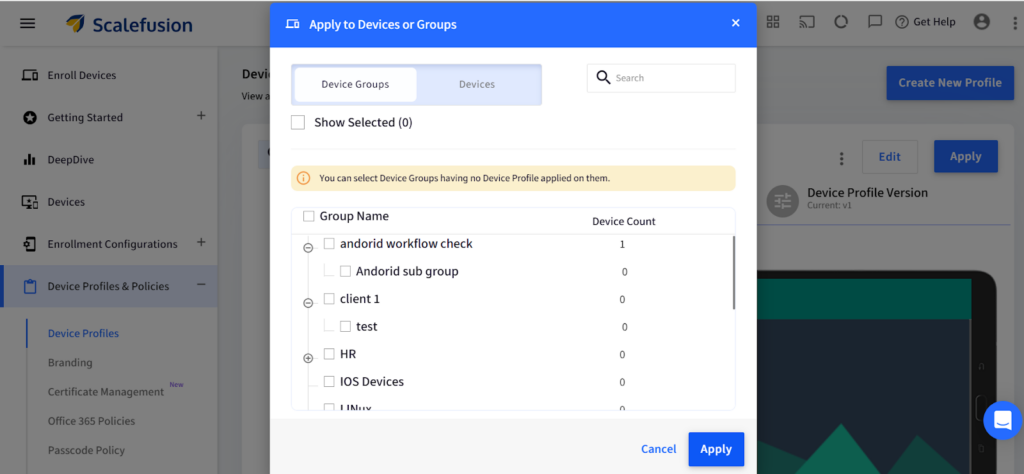
Task: Click the message bubble icon in header
Action: click(875, 22)
